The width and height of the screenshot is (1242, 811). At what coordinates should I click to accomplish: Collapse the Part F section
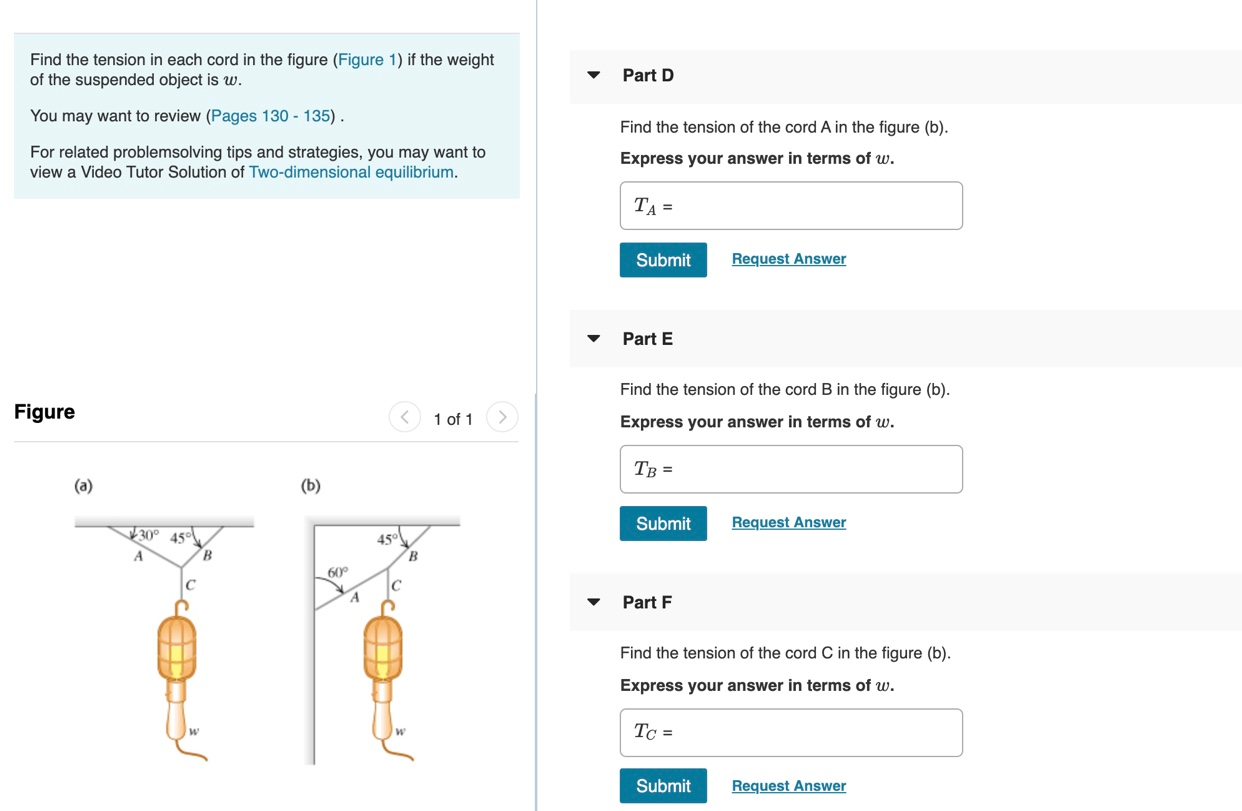593,602
